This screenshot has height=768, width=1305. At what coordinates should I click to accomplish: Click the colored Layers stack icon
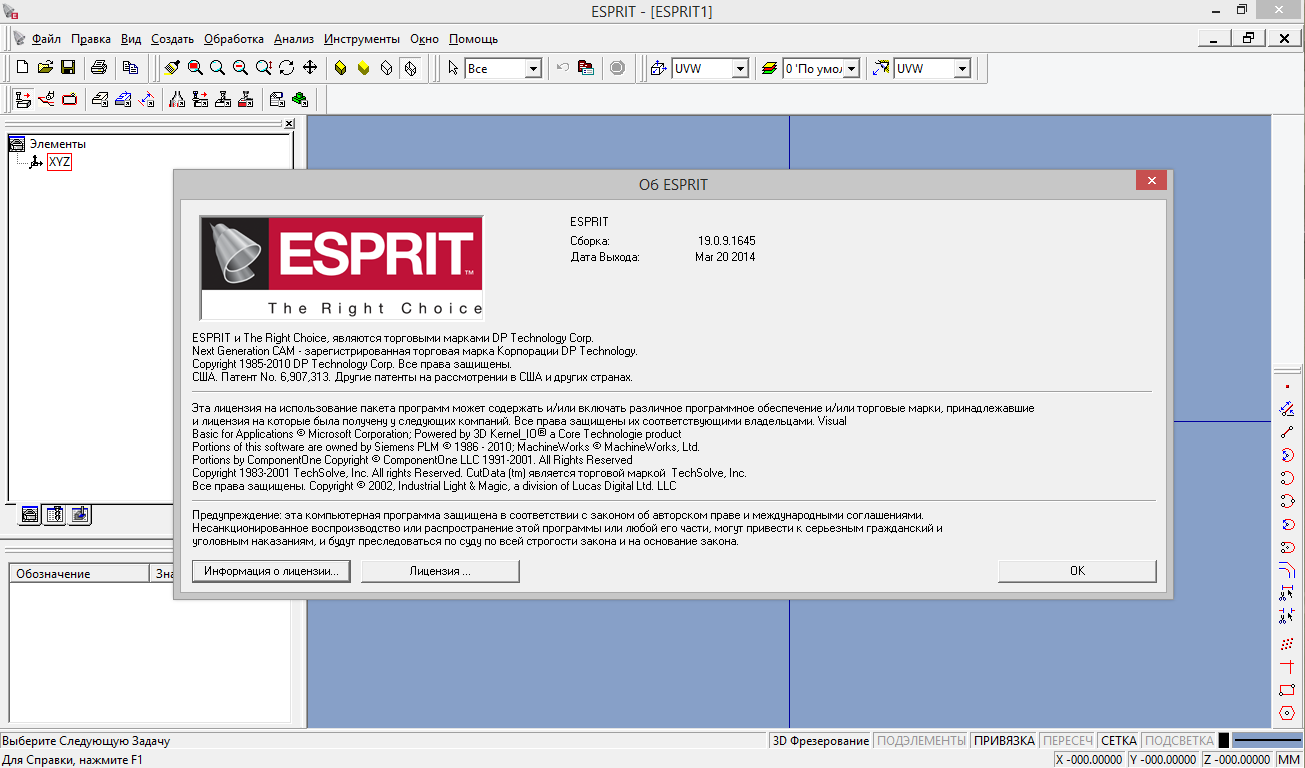[x=769, y=68]
